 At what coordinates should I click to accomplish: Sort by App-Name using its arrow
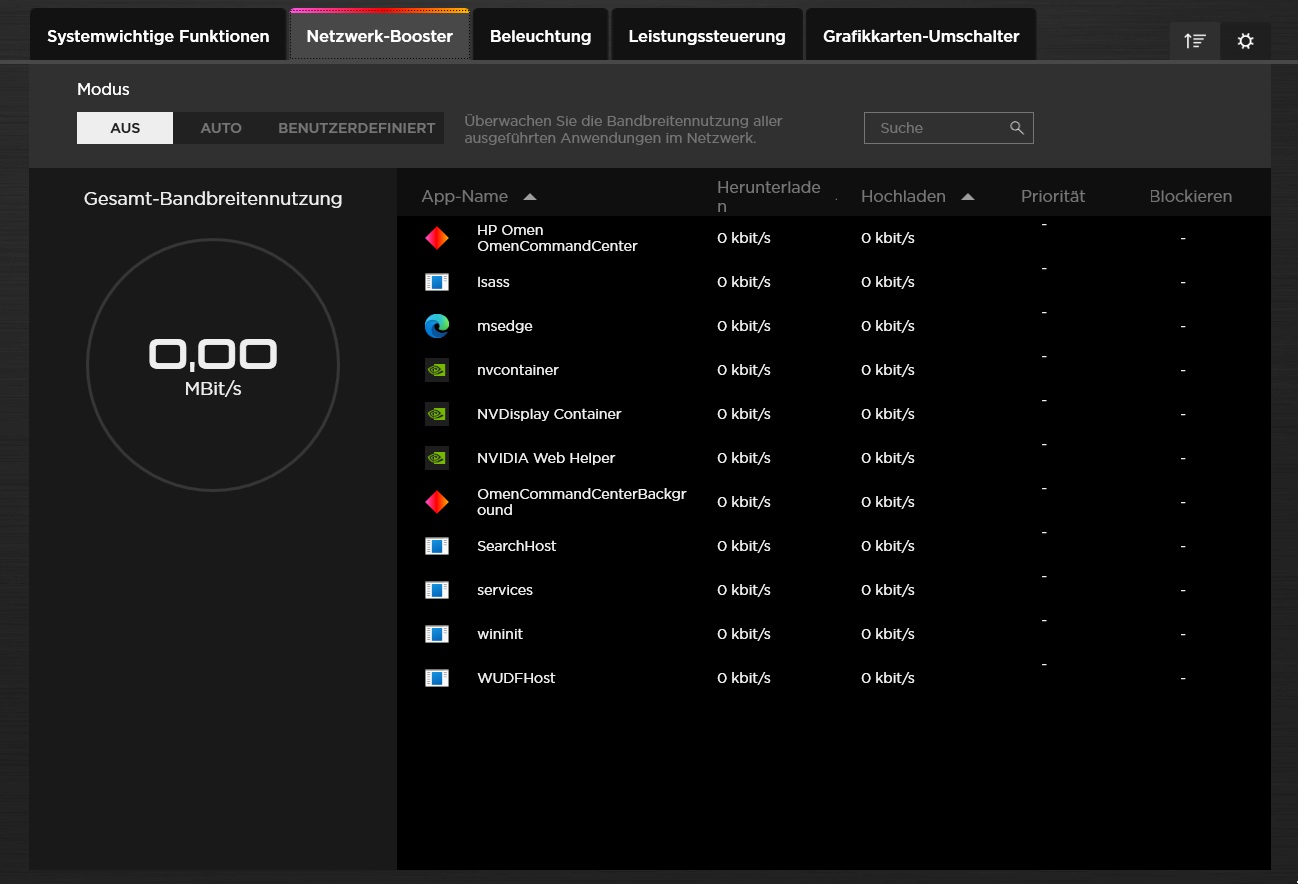[530, 197]
